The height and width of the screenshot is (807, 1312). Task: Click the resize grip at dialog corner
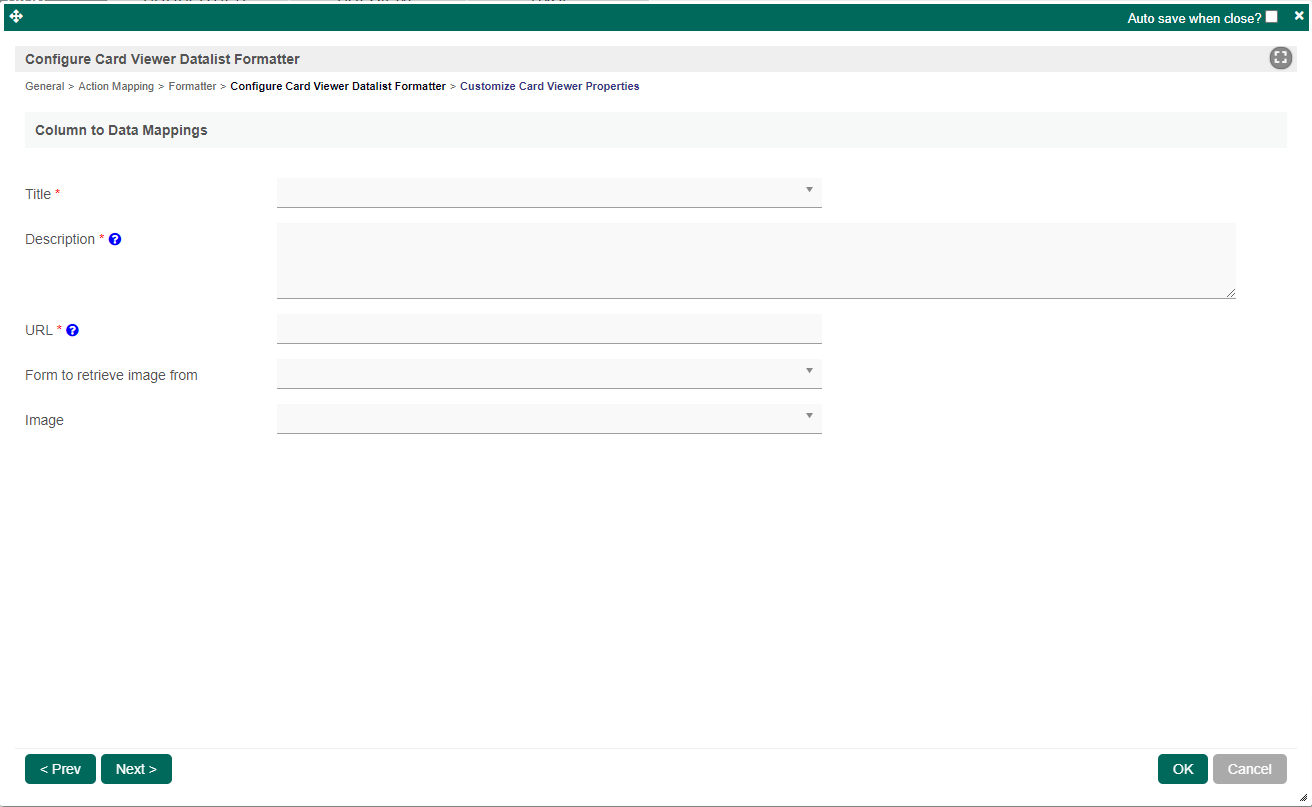tap(1303, 797)
